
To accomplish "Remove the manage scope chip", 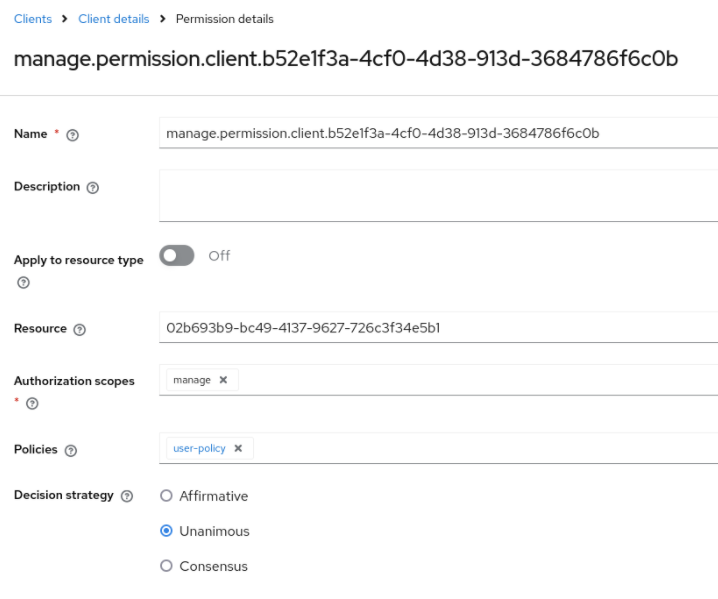I will point(223,380).
